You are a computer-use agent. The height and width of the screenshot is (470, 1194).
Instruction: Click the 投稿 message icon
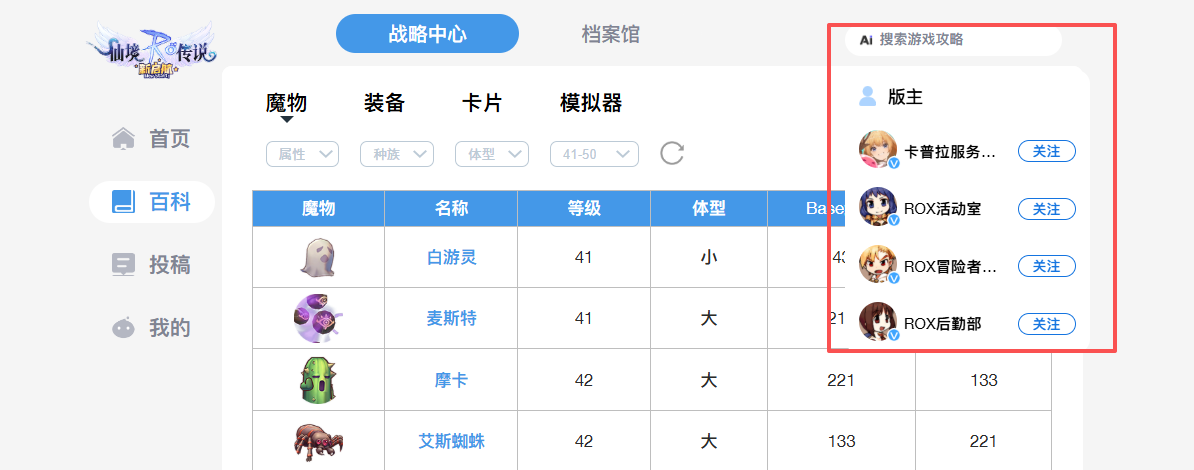[x=123, y=265]
